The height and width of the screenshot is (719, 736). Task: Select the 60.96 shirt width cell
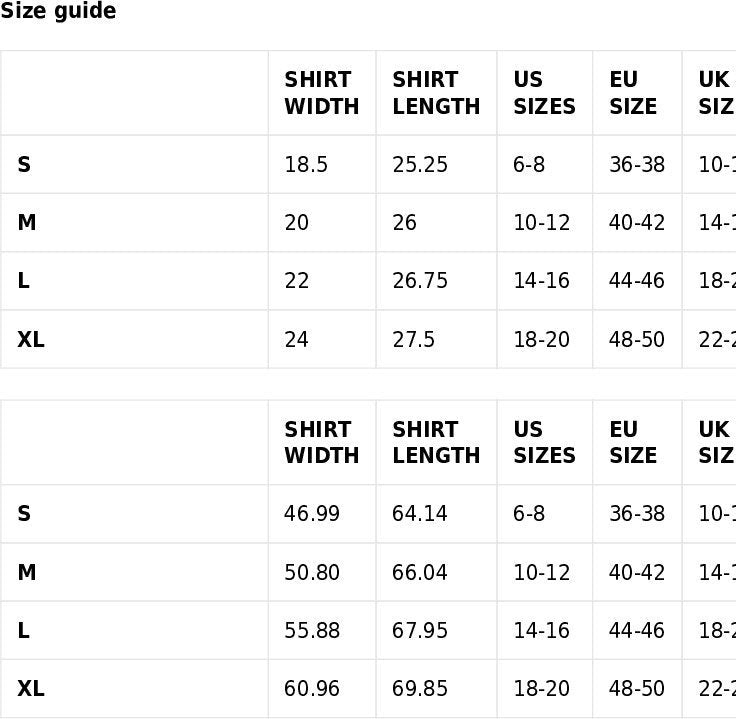pos(312,689)
